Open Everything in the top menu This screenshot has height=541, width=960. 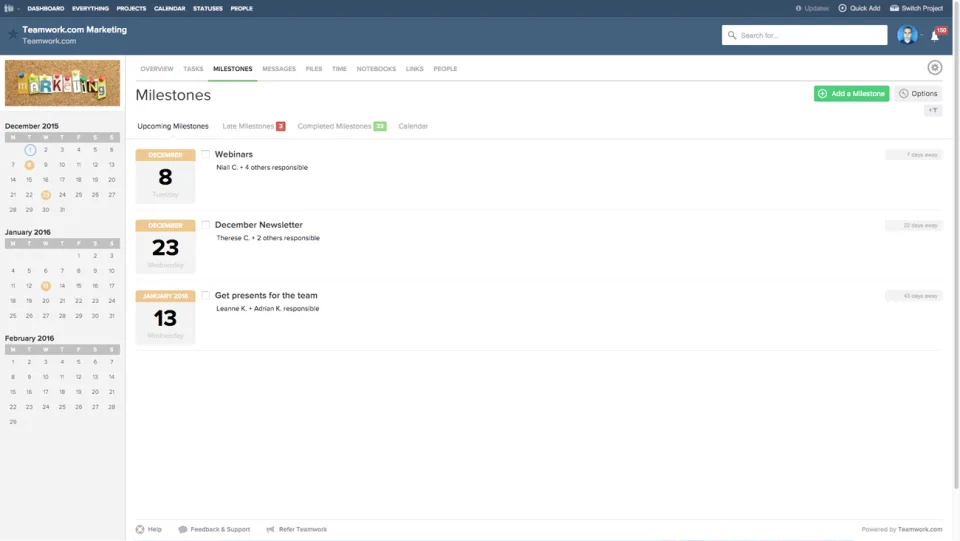[90, 9]
